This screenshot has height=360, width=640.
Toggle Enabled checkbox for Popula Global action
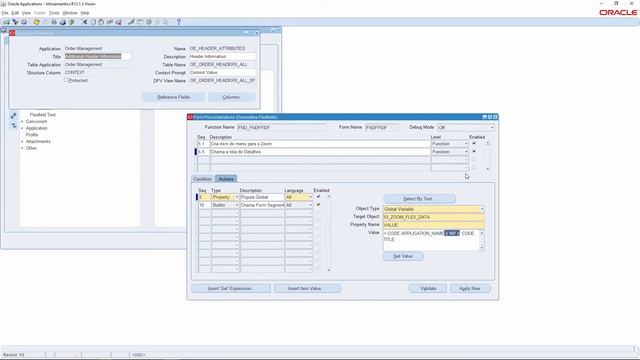click(x=318, y=197)
